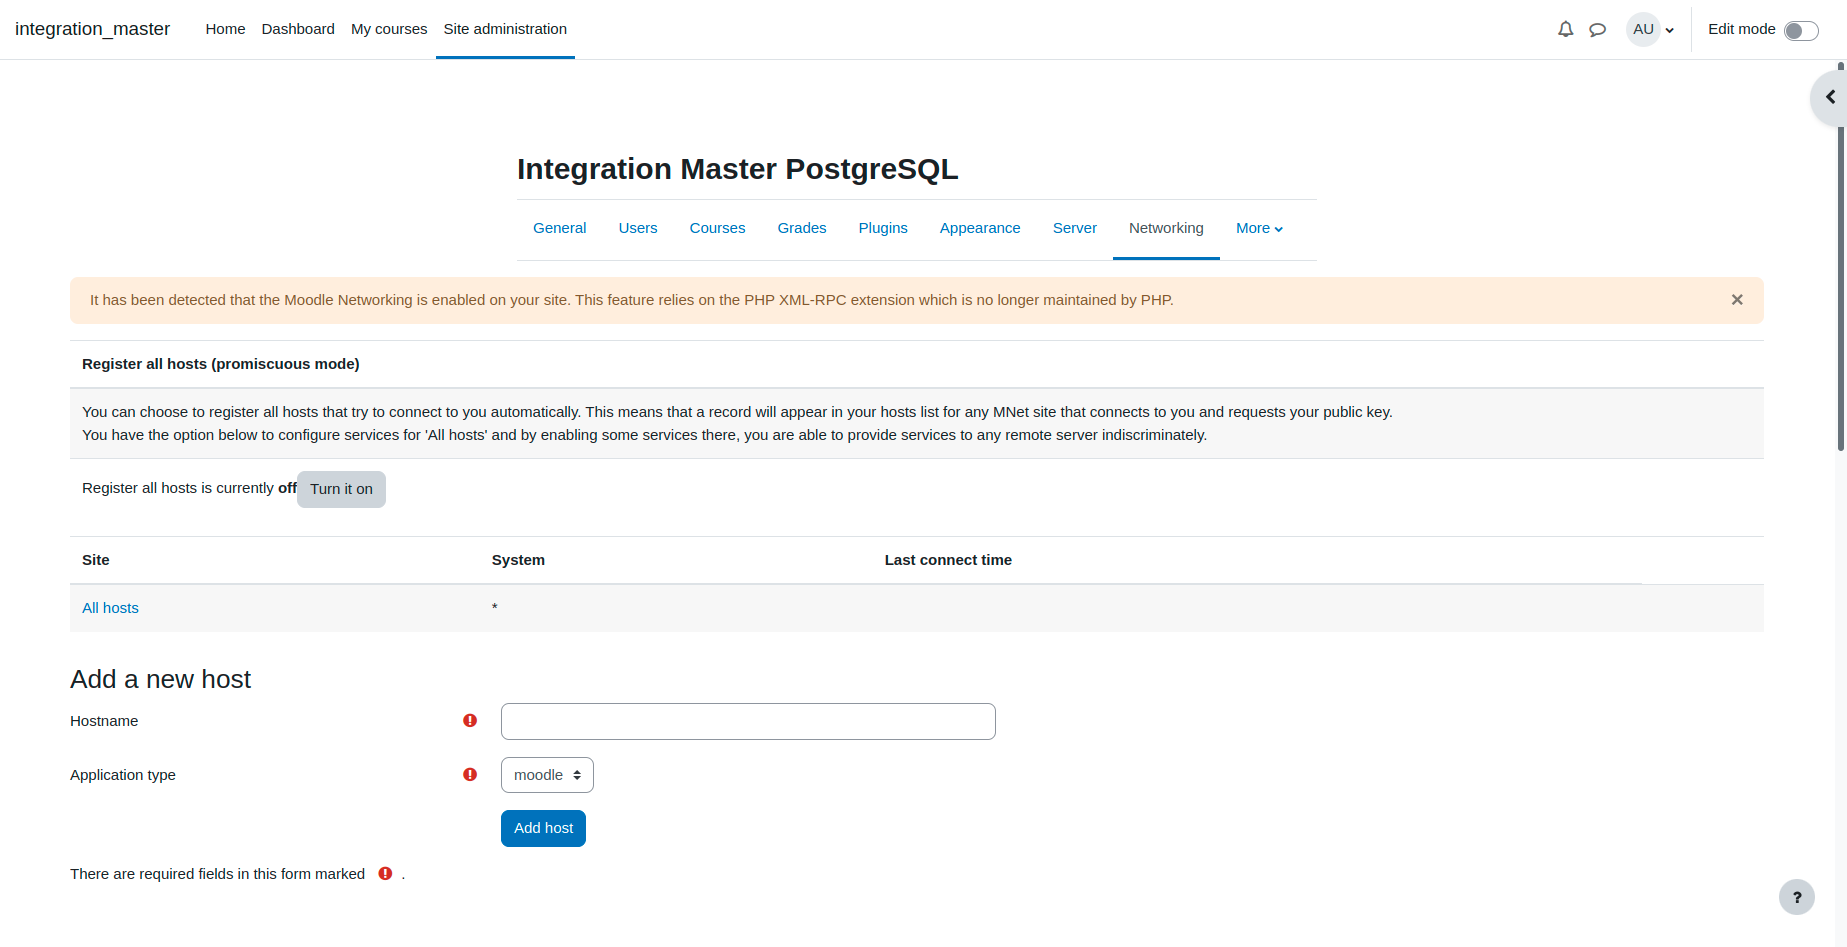Expand the block drawer arrow
The image size is (1847, 947).
click(1830, 97)
